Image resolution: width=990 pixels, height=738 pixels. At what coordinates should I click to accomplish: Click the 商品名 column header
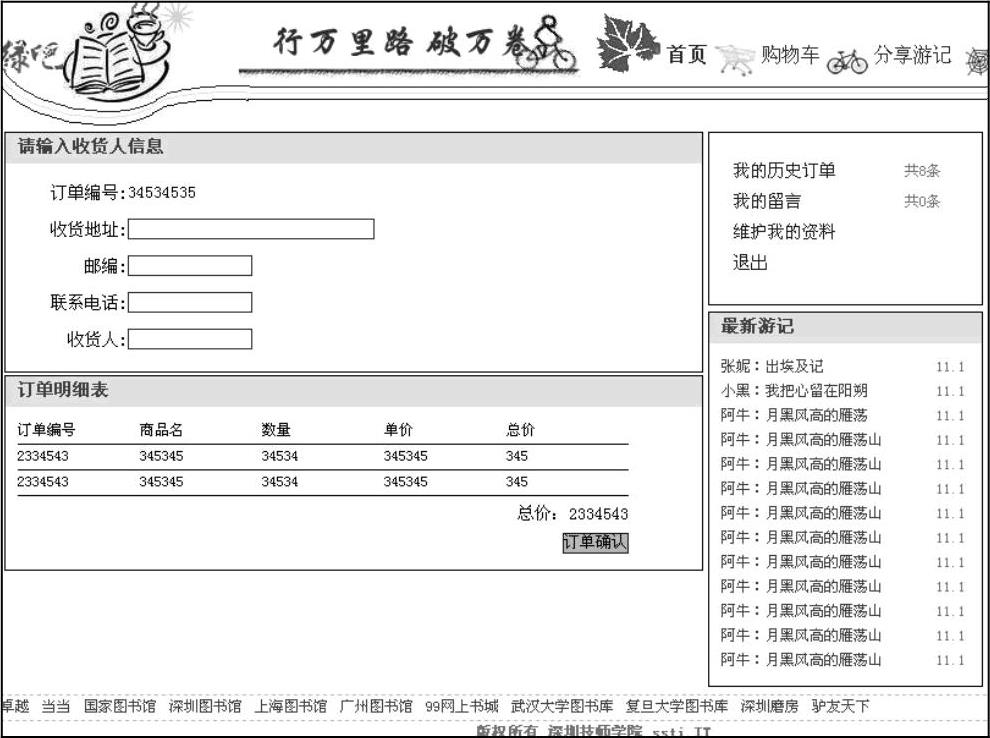[x=161, y=430]
